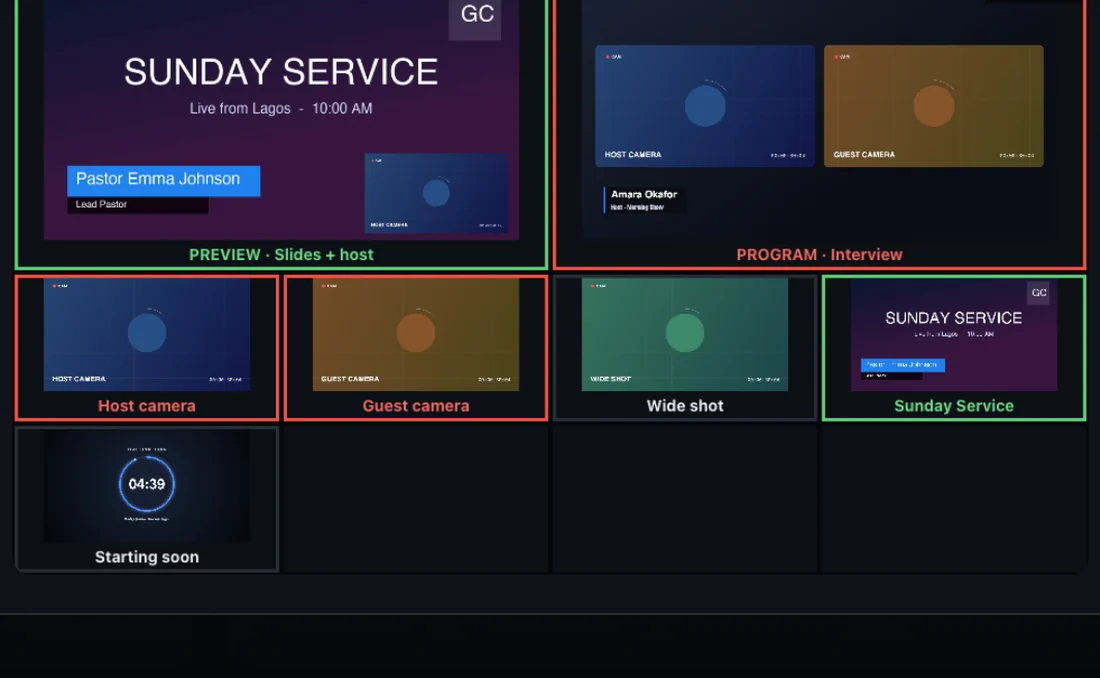Click the 04:39 countdown timer

147,484
